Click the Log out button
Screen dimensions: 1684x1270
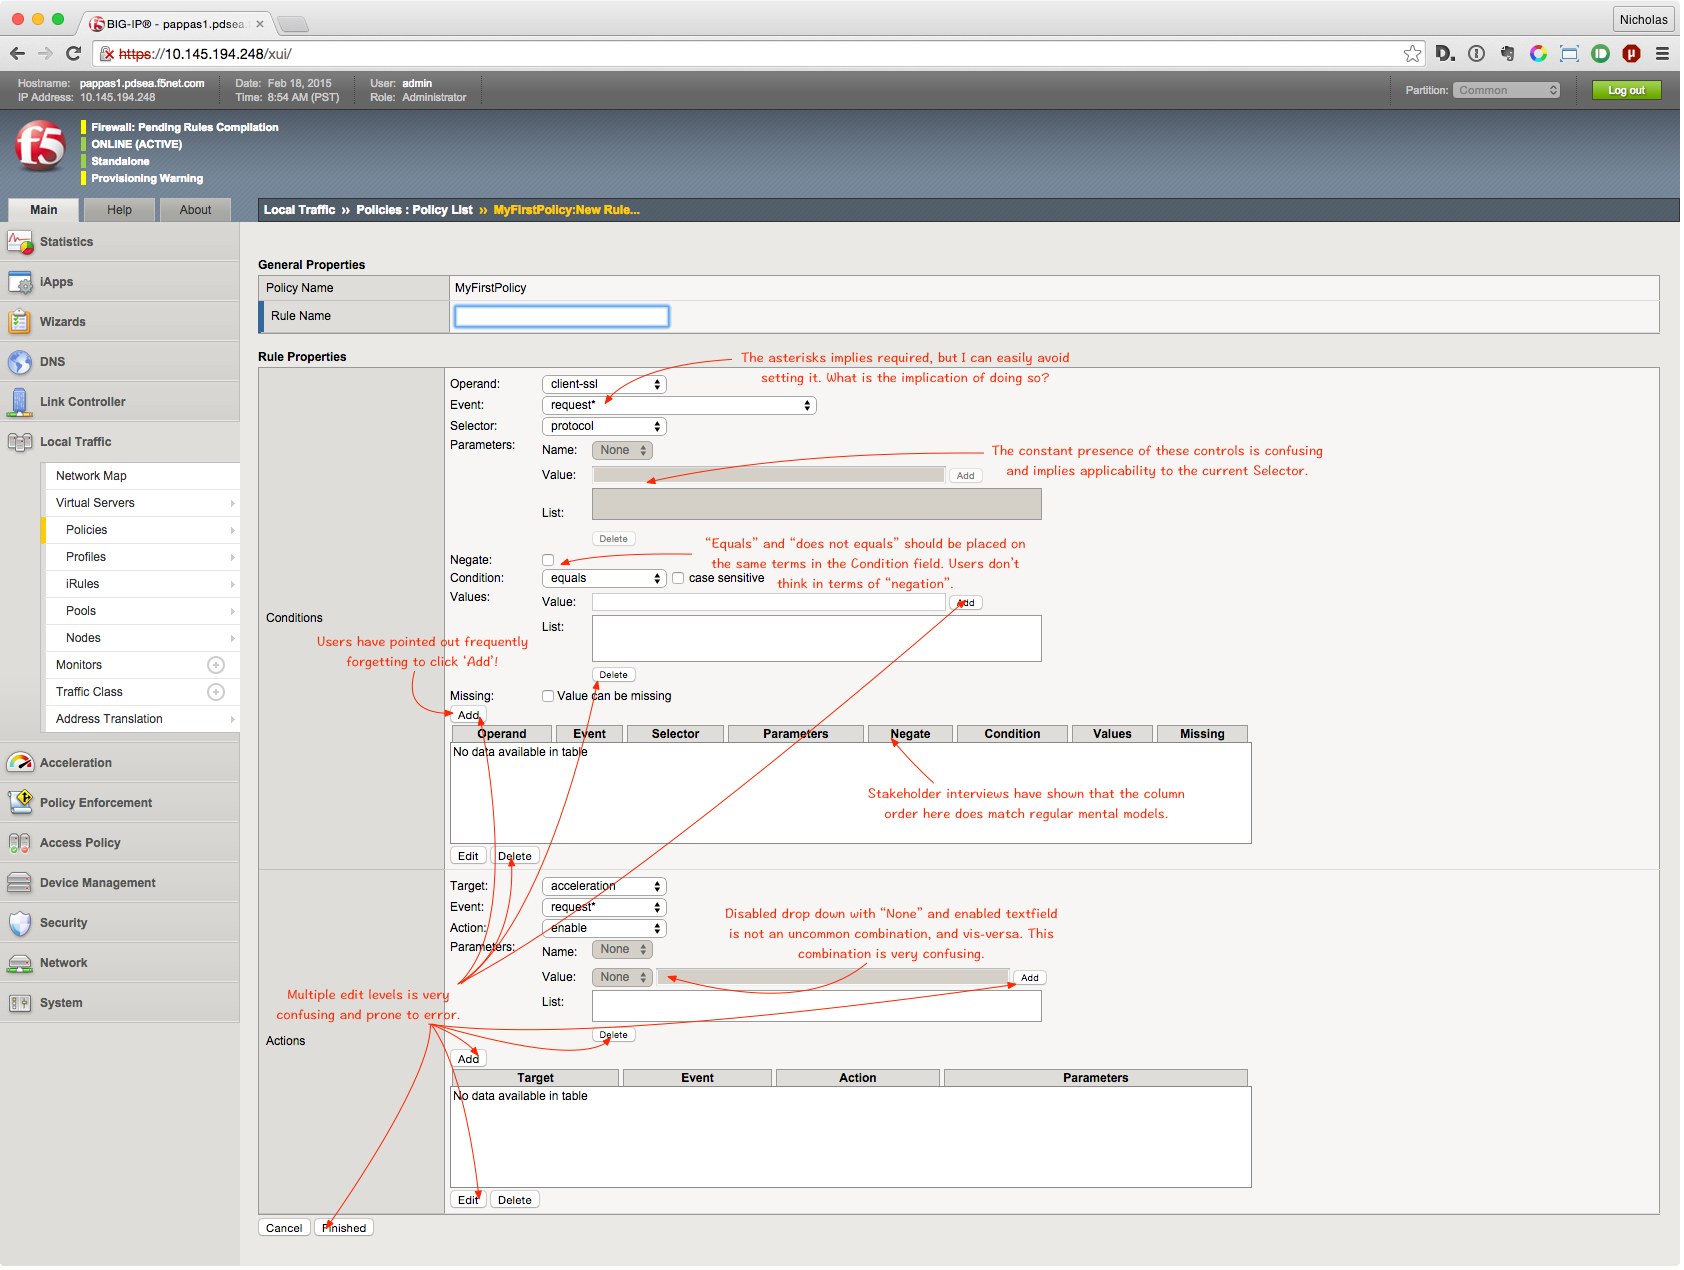(1626, 90)
